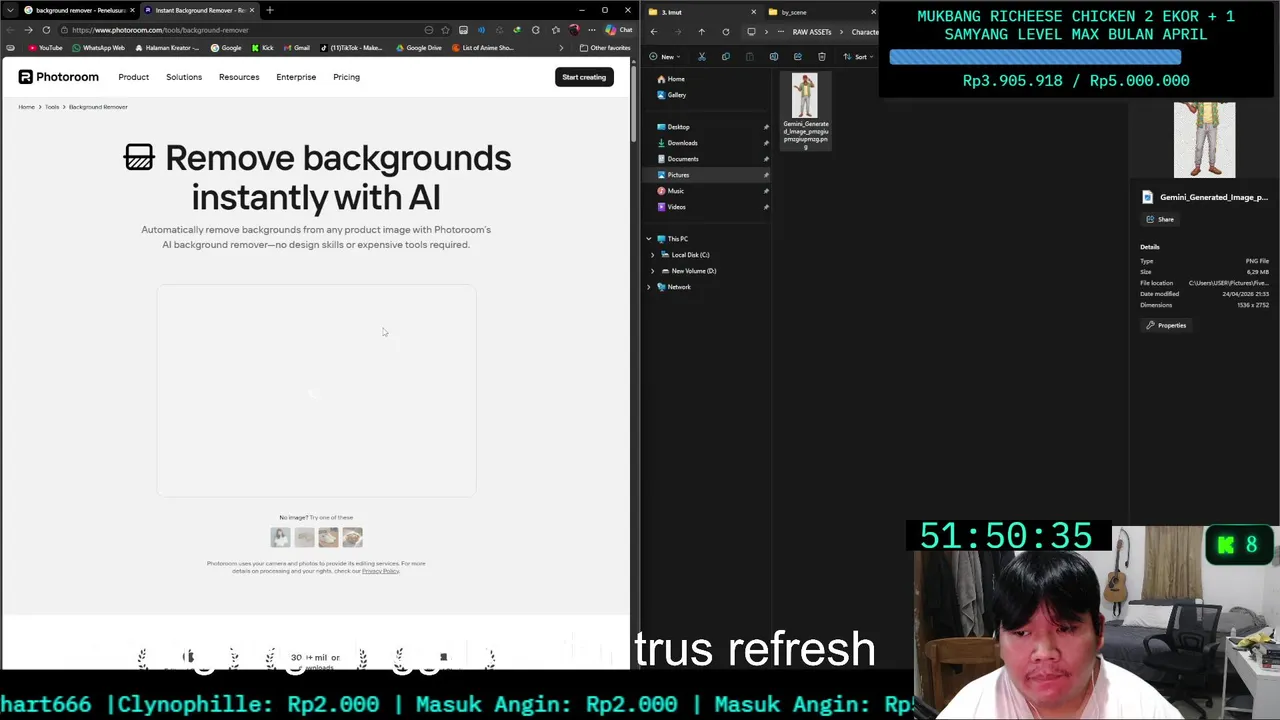The height and width of the screenshot is (720, 1280).
Task: Select the Gemini_Generated_Image png file
Action: (x=805, y=110)
